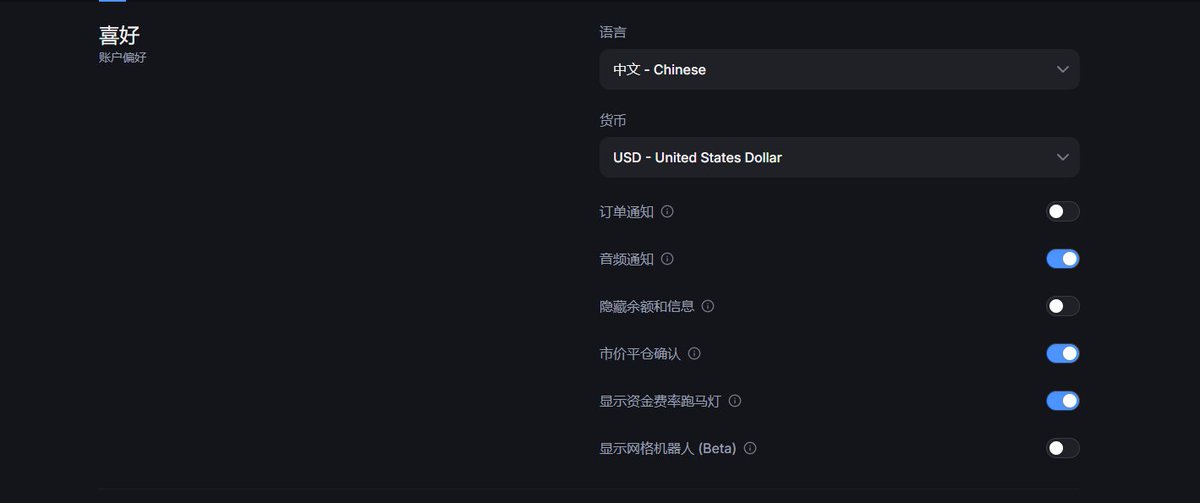Enable the 隐藏余额和信息 switch
The width and height of the screenshot is (1200, 503).
pos(1062,306)
